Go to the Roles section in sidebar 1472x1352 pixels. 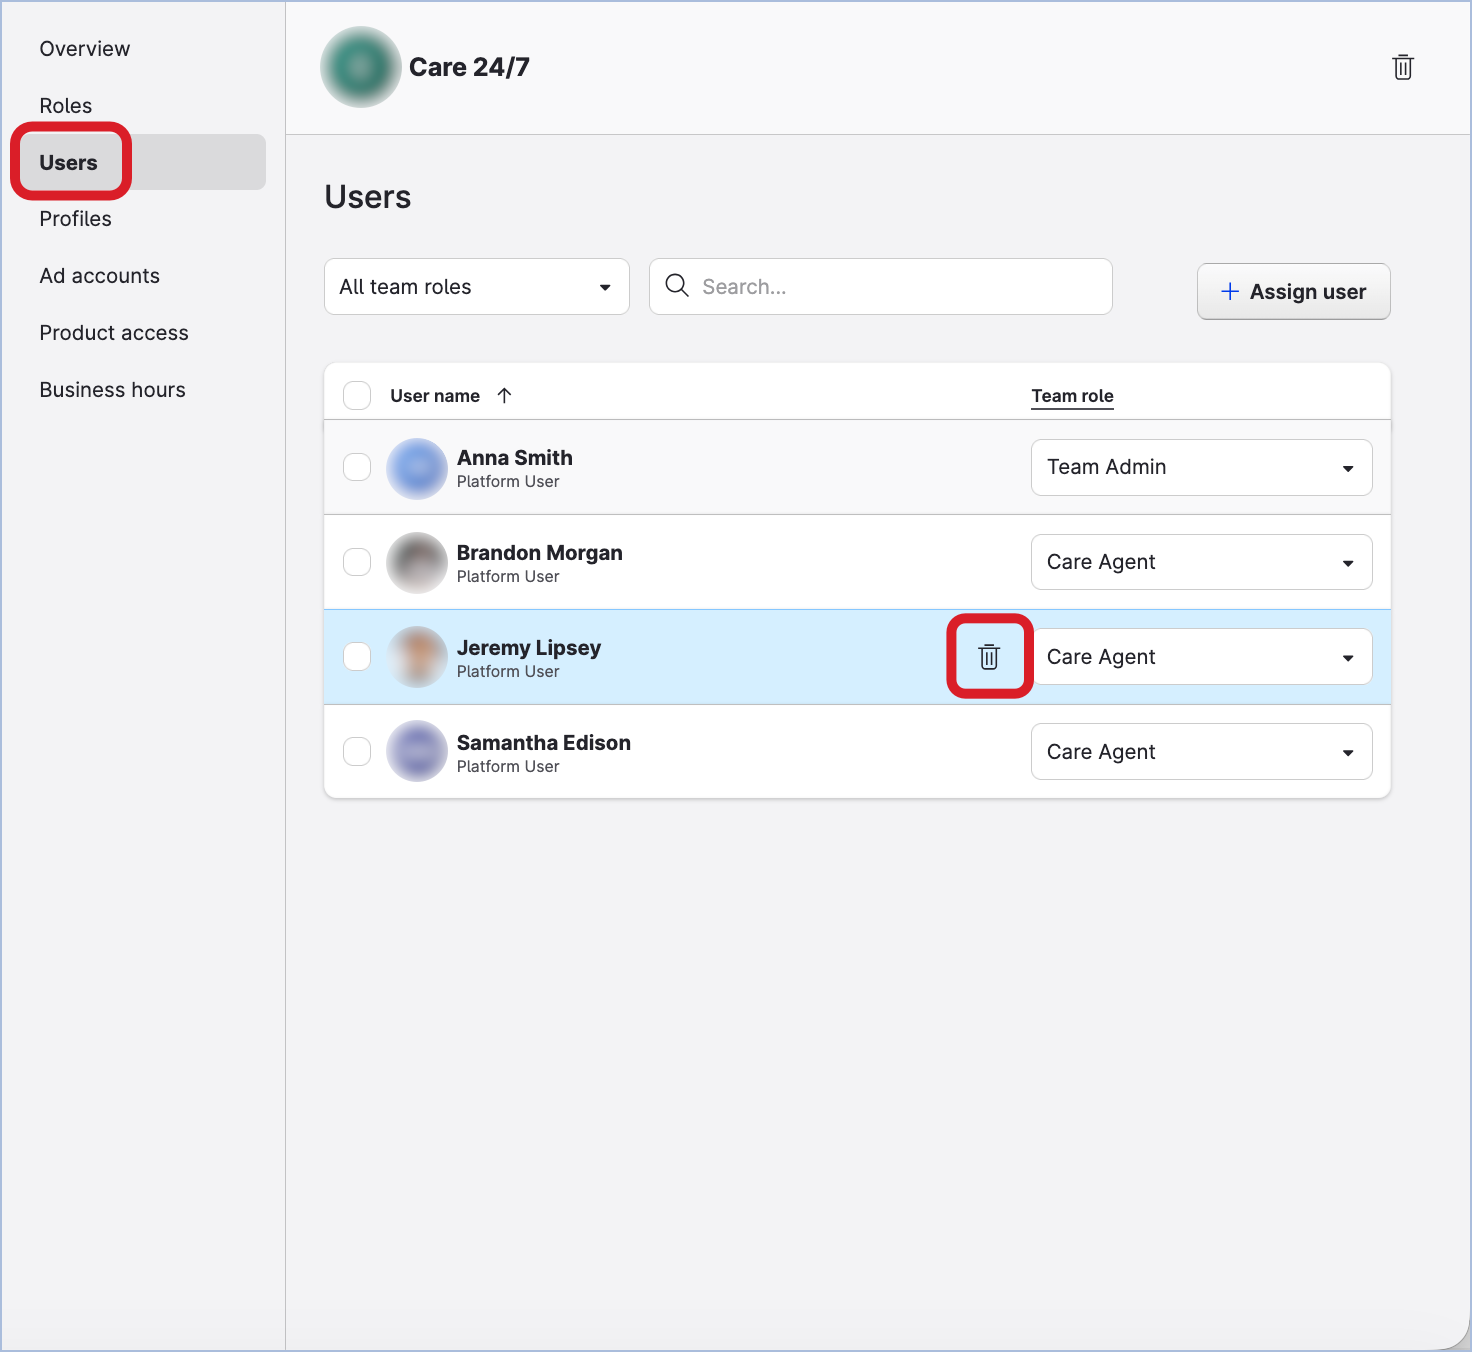point(66,106)
